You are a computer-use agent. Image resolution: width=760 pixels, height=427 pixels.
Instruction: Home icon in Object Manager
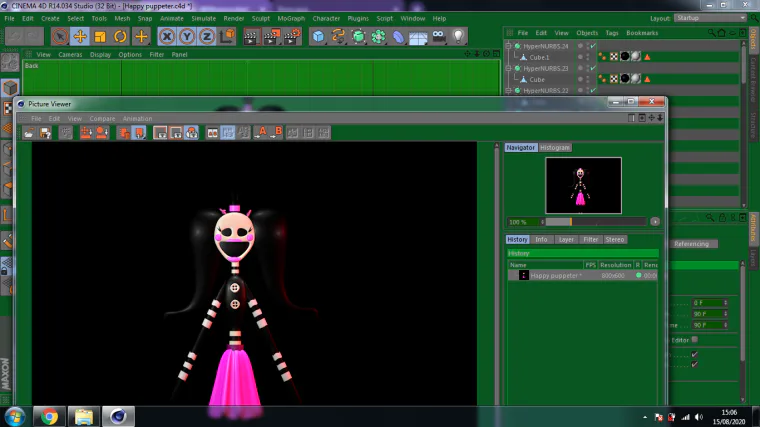click(722, 33)
